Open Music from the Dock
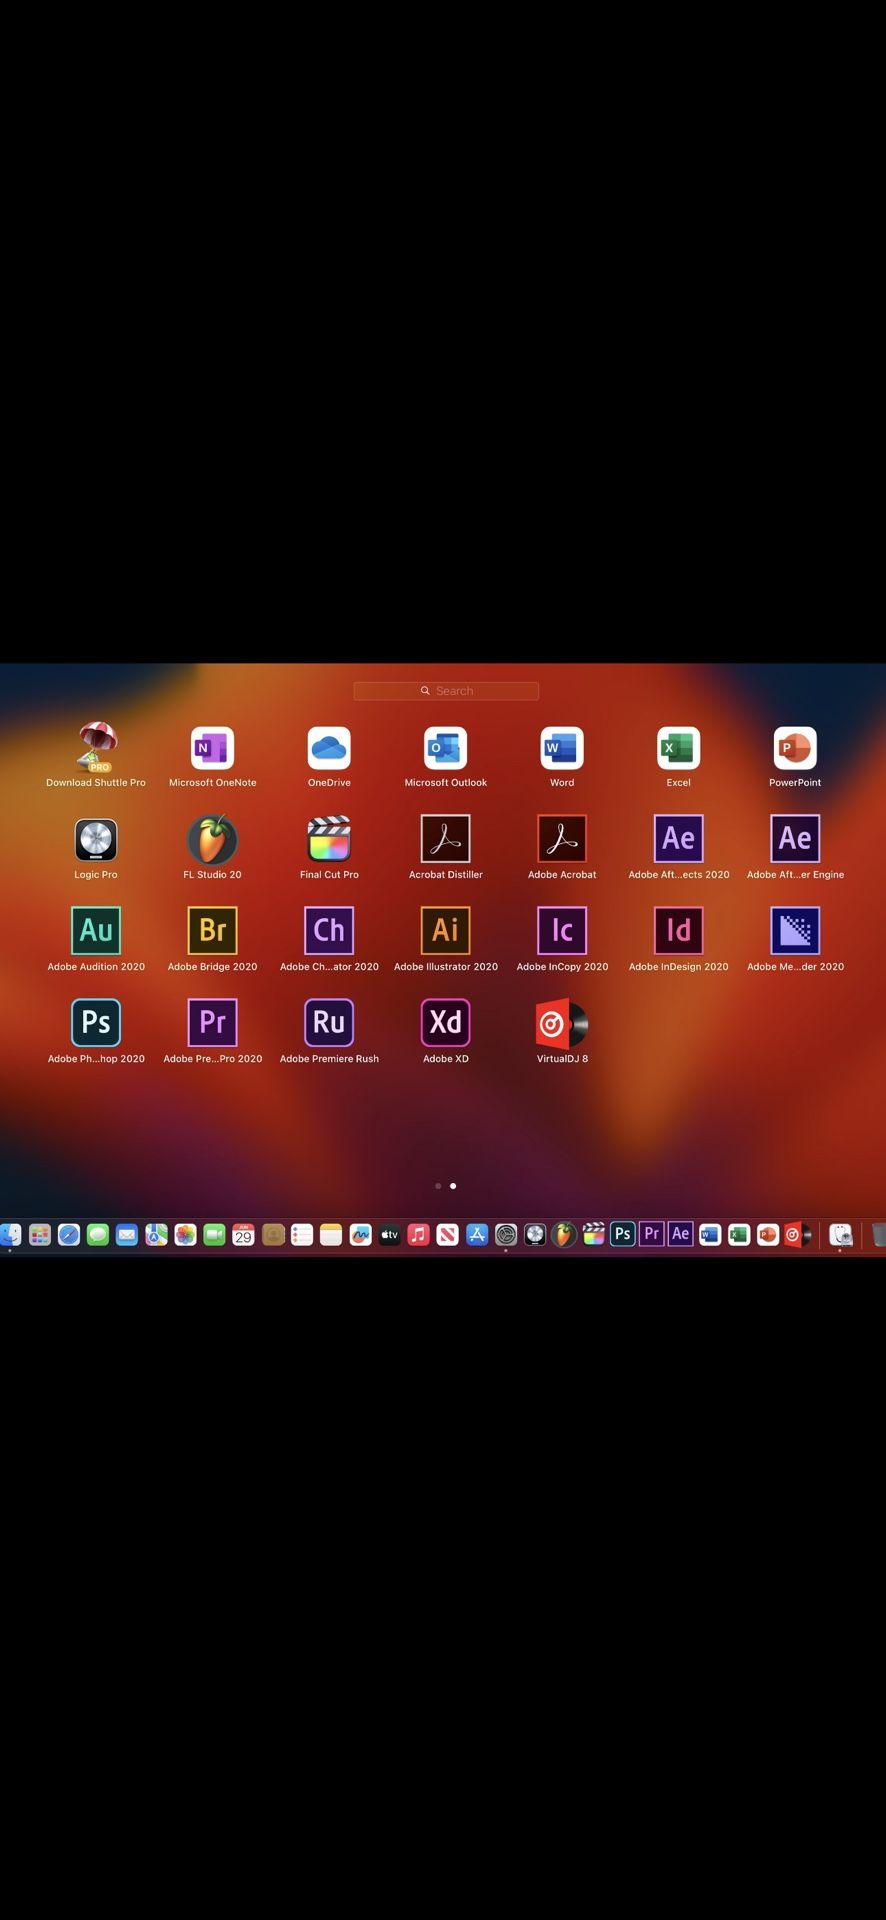Screen dimensions: 886x1920 419,1235
